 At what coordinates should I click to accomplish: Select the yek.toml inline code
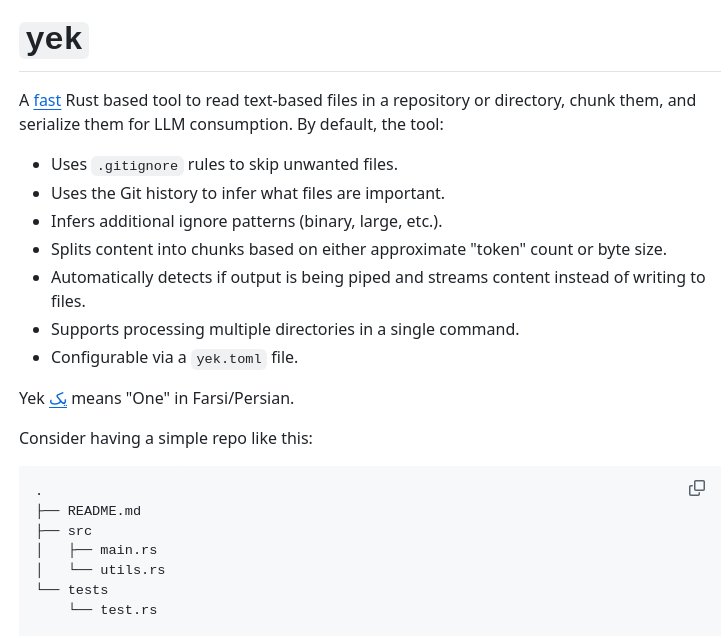(x=229, y=359)
